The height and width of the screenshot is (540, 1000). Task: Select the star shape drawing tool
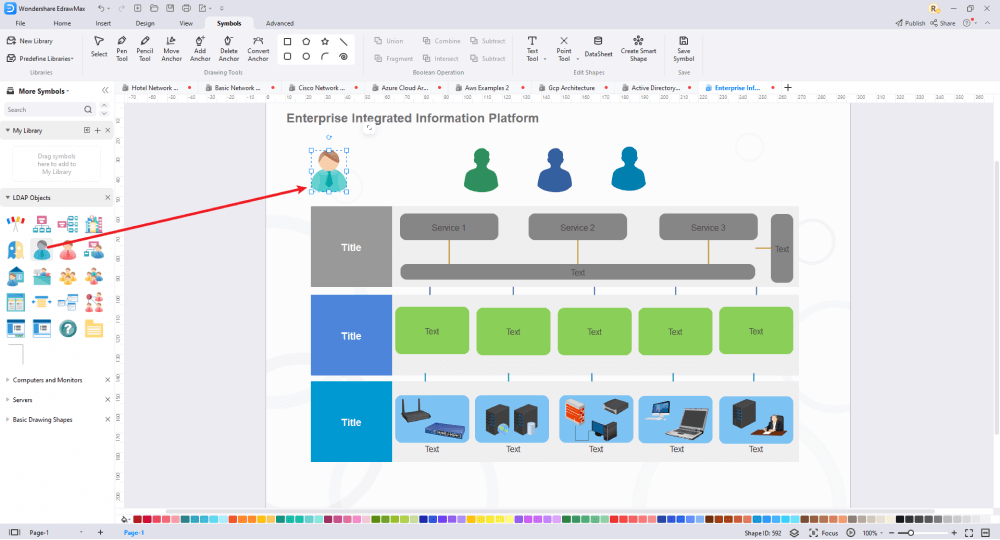[x=324, y=42]
